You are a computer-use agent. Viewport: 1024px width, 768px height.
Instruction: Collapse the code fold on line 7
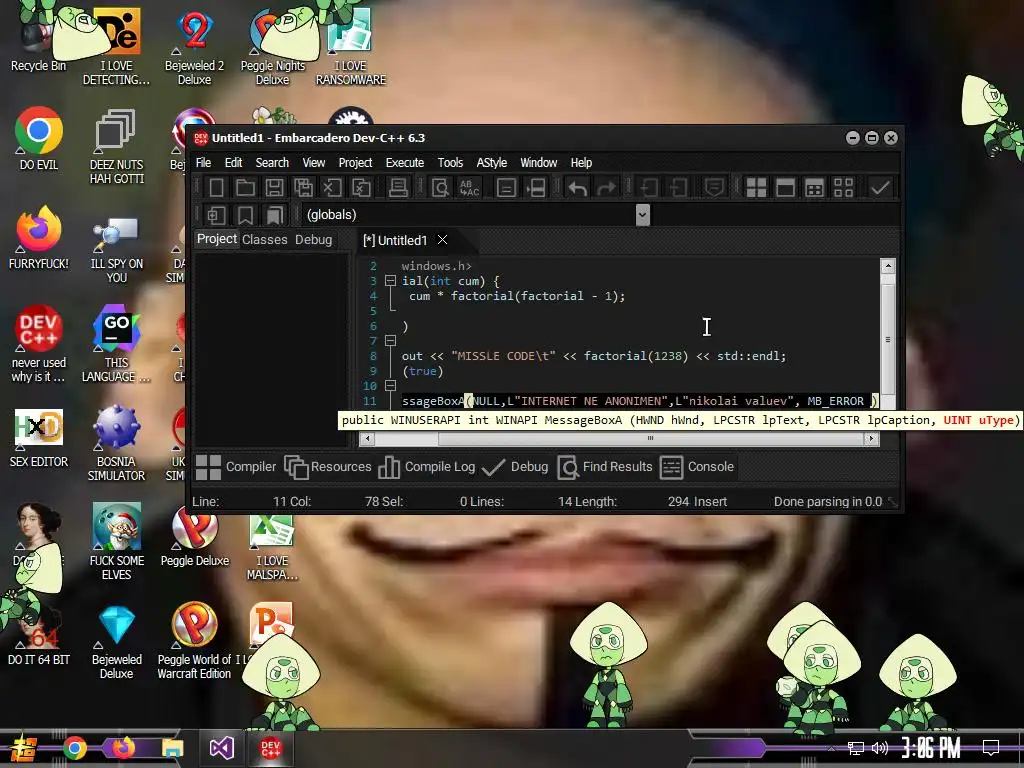391,341
